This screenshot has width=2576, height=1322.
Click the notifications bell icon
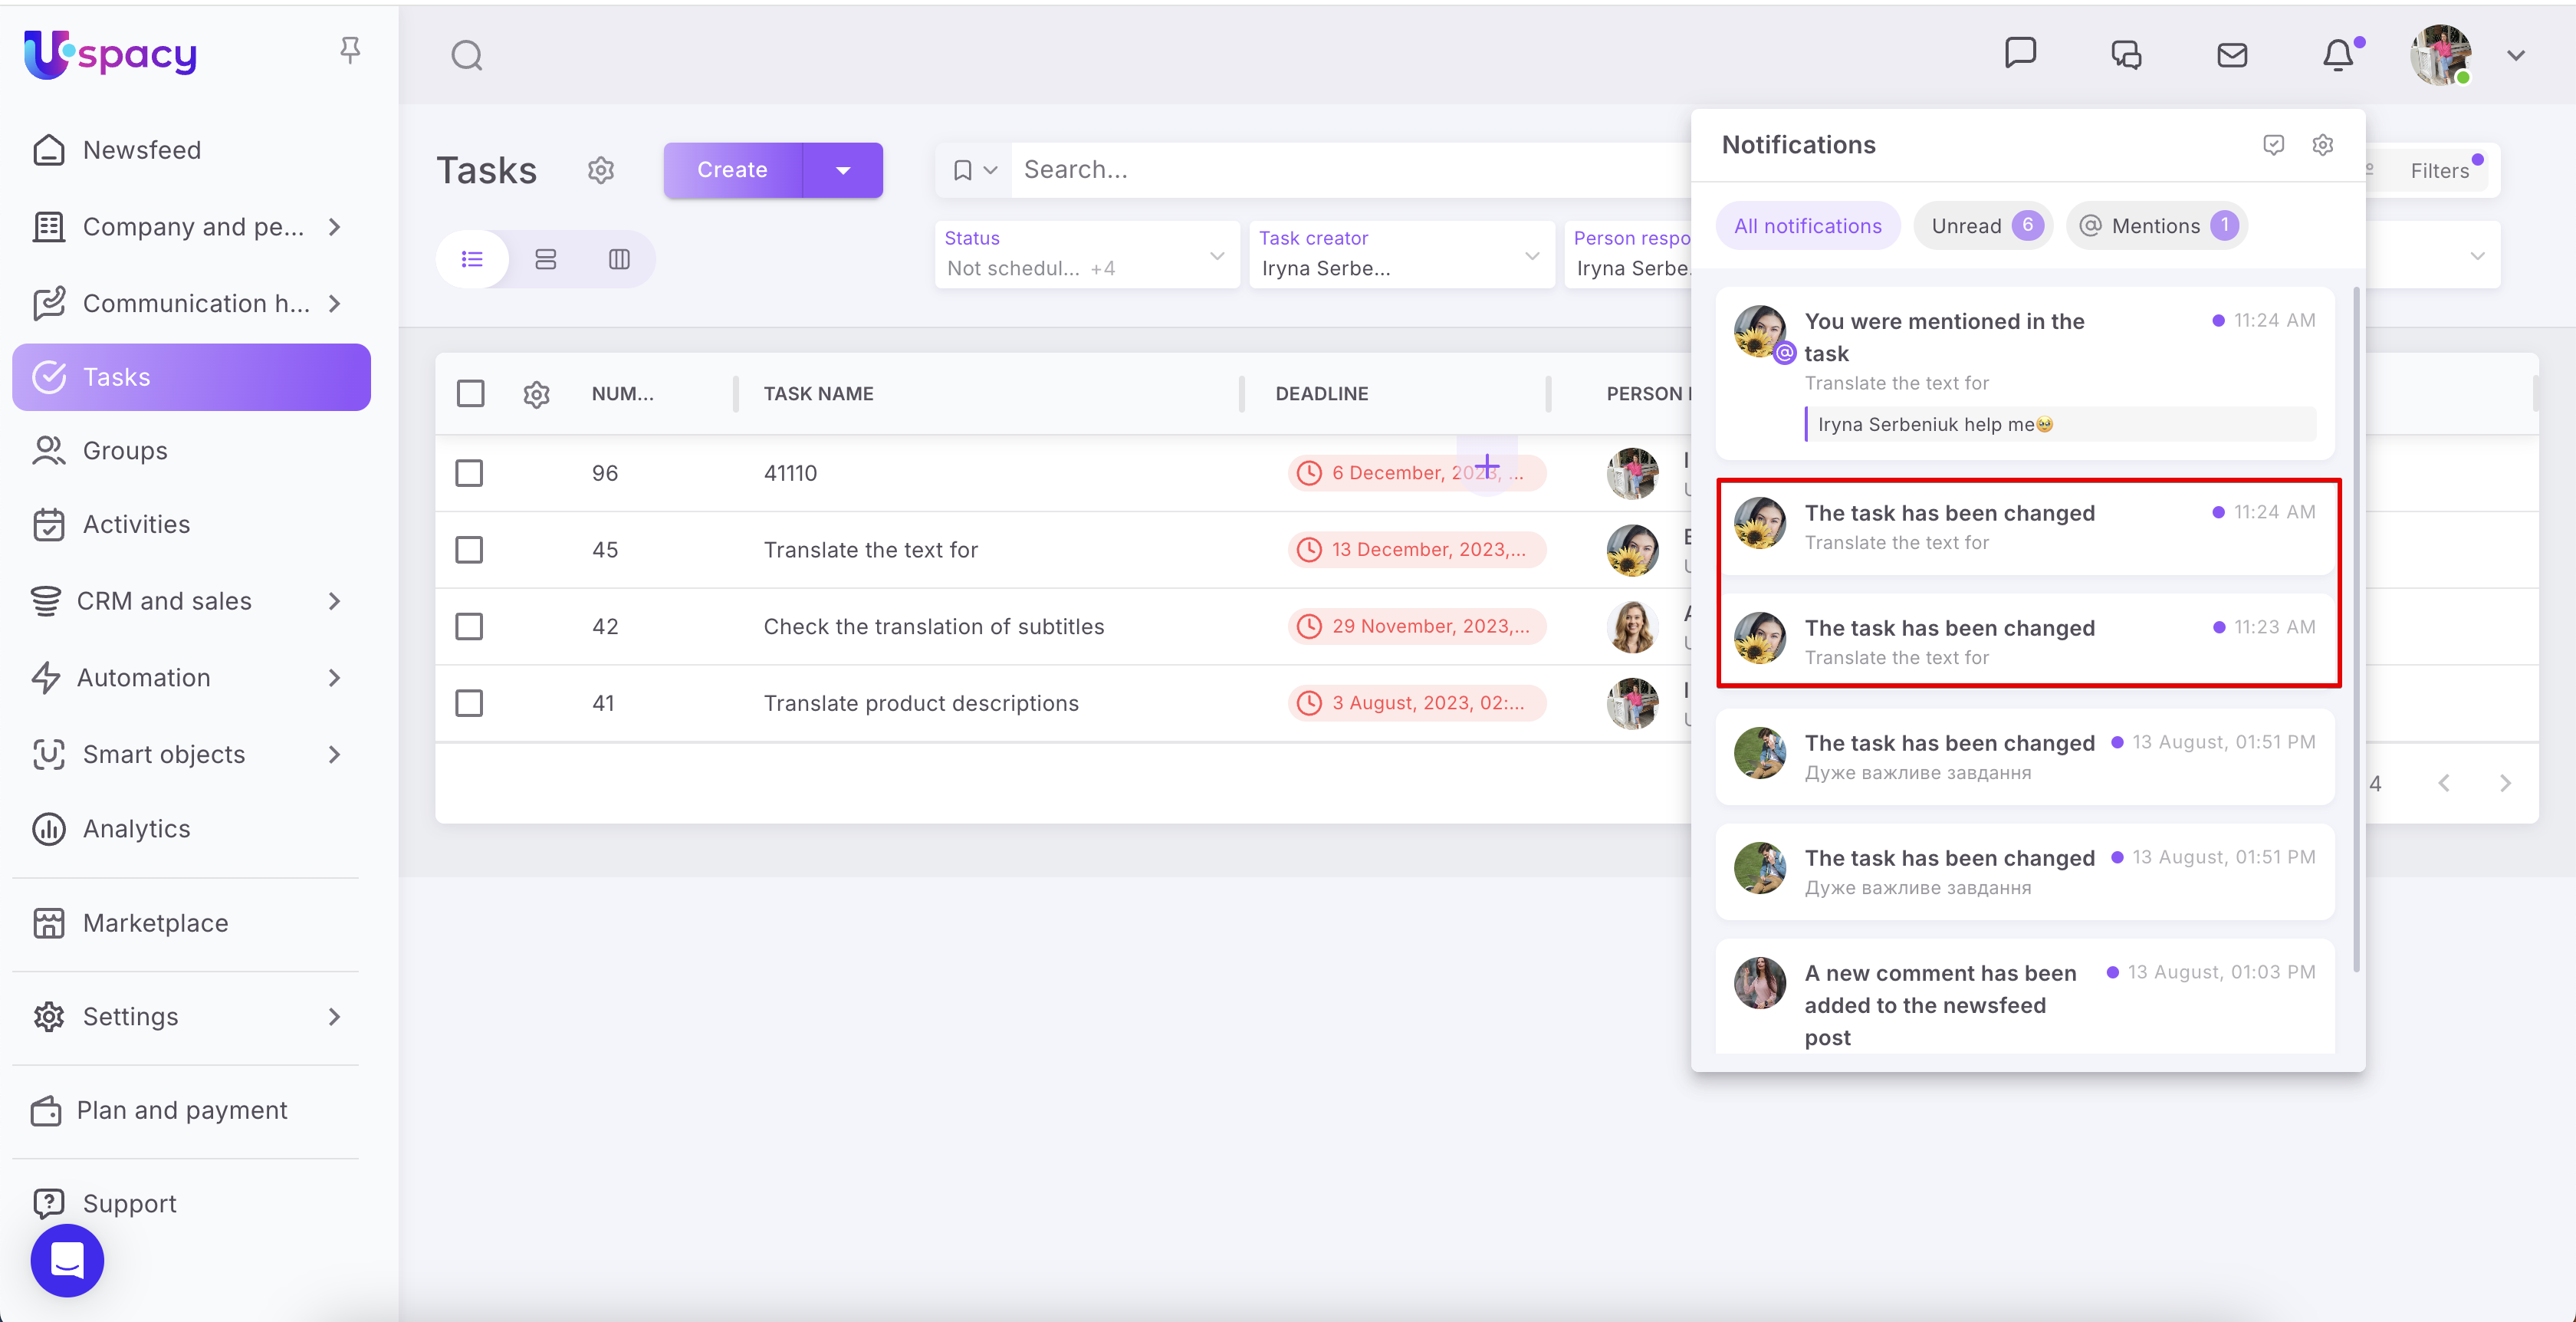(x=2337, y=55)
